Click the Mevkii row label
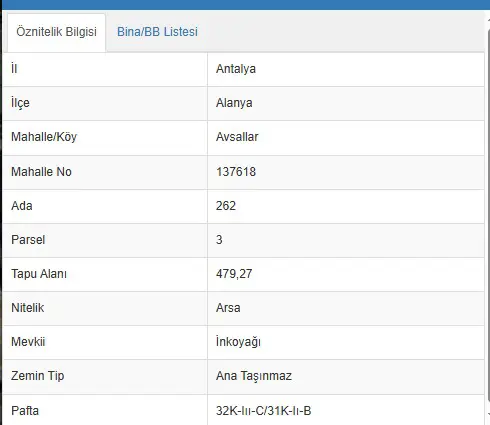 coord(28,342)
